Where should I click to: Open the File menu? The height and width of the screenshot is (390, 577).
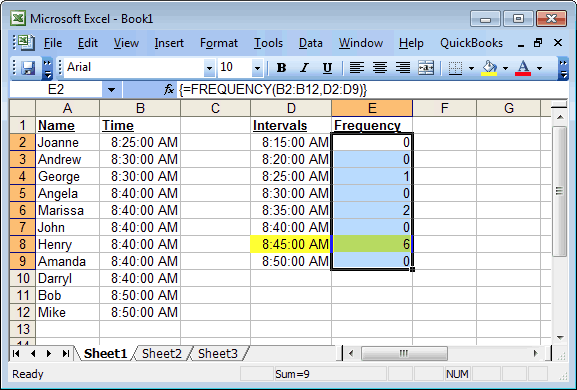[53, 43]
